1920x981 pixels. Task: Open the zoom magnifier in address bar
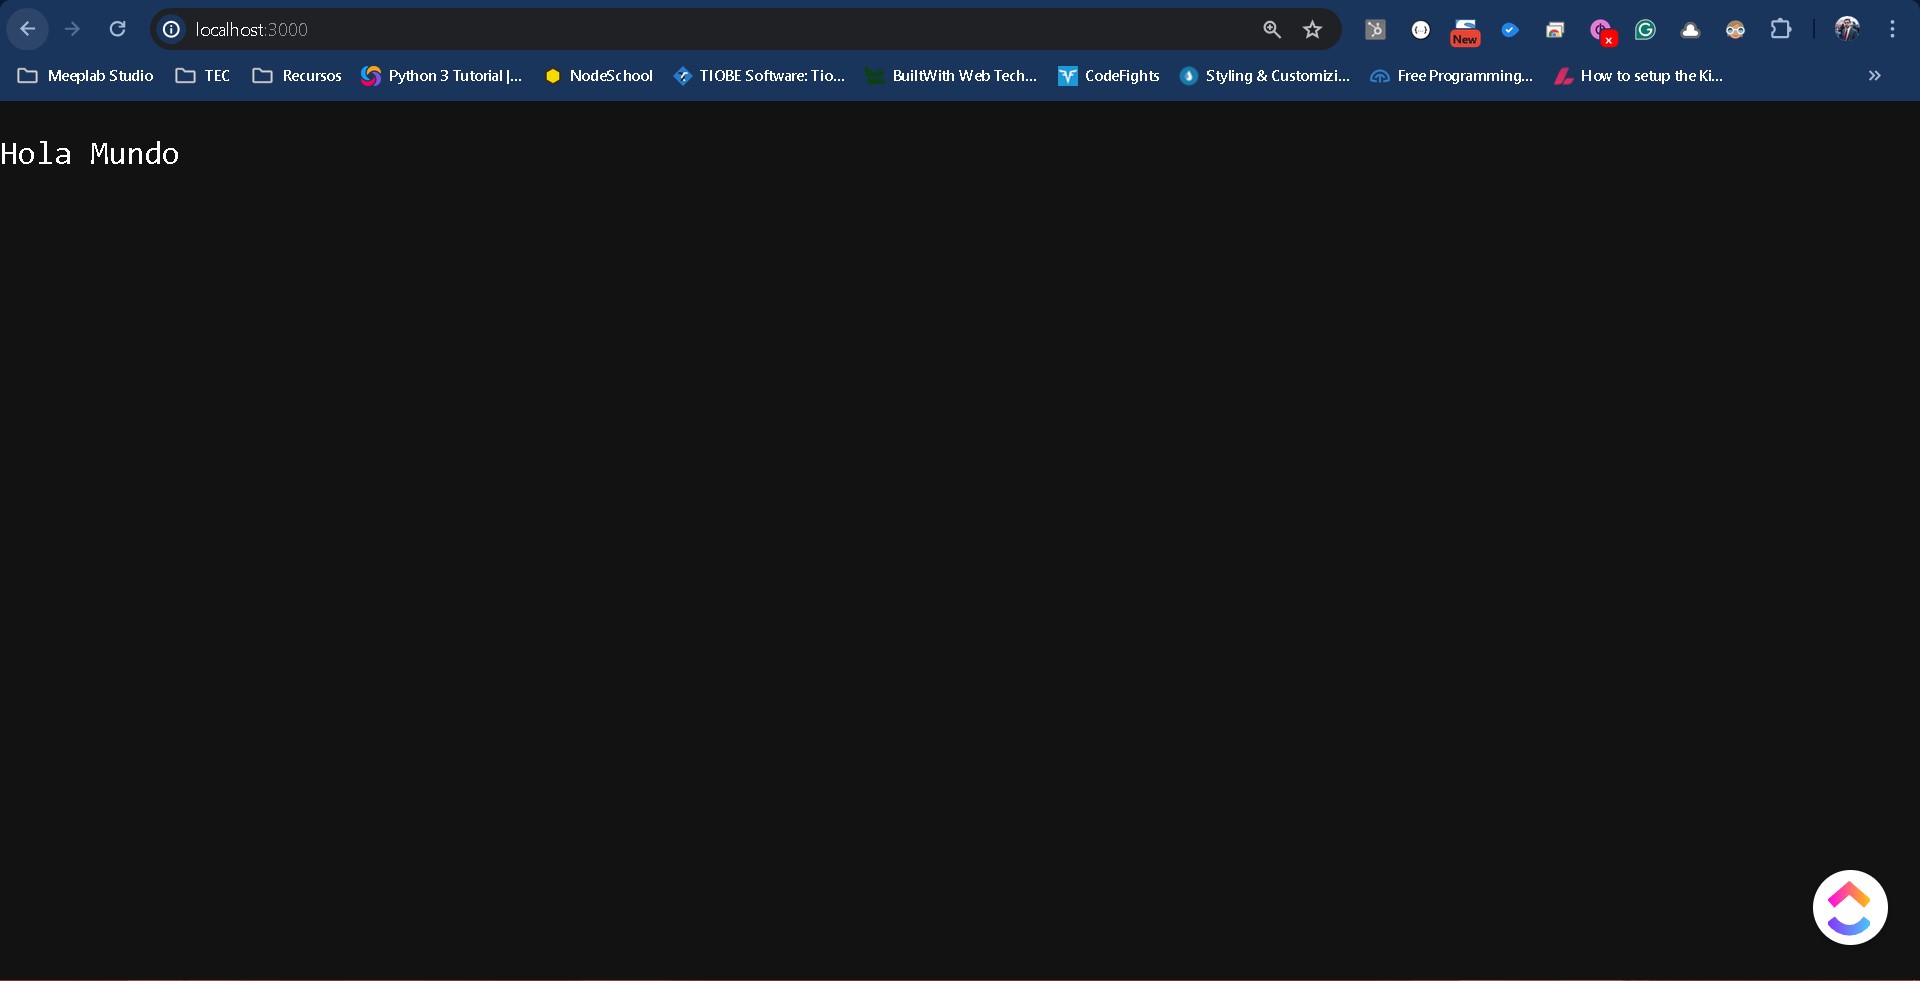coord(1272,30)
